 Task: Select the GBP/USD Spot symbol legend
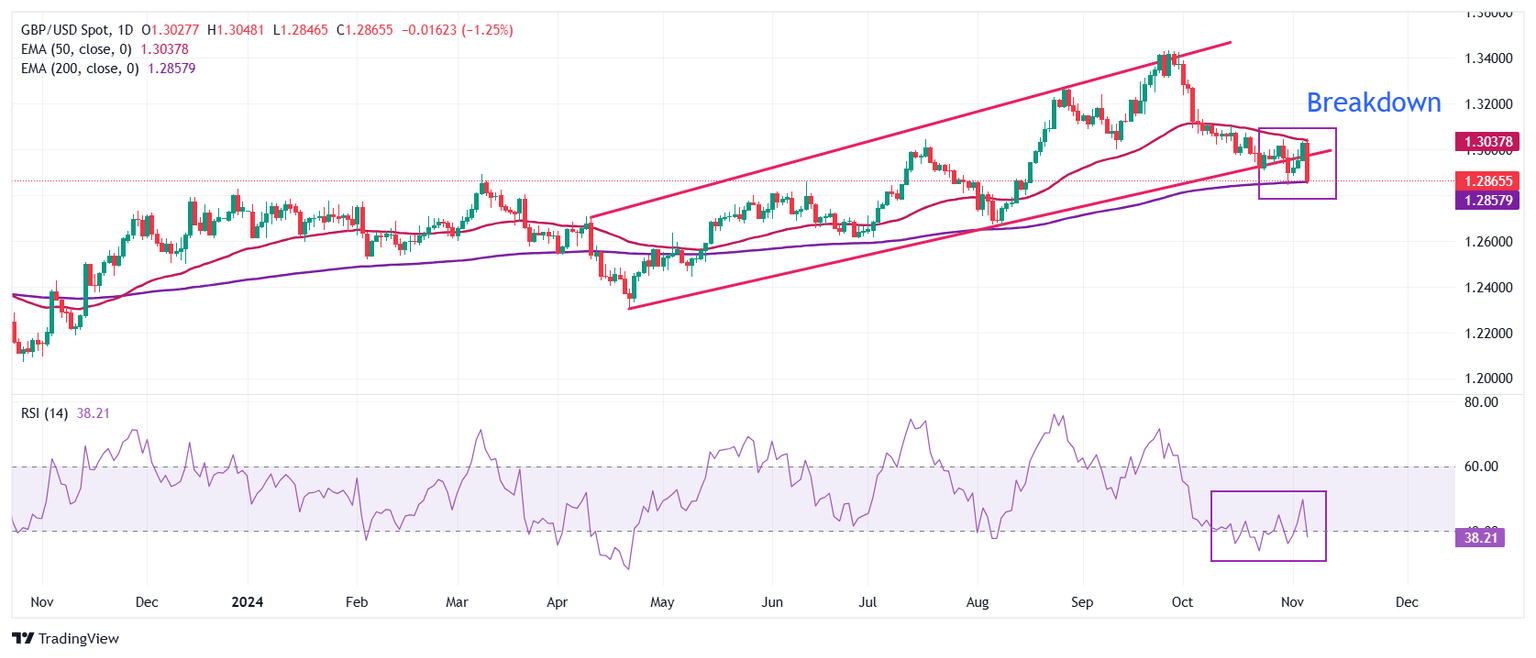click(x=65, y=29)
